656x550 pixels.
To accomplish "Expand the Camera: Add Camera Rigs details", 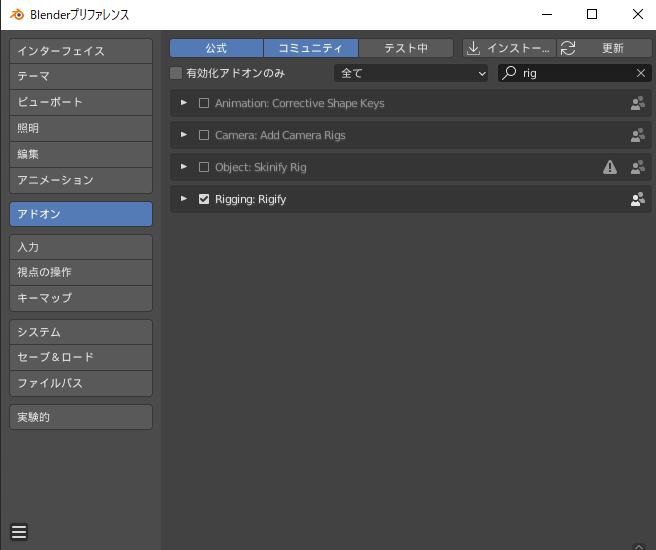I will point(184,135).
